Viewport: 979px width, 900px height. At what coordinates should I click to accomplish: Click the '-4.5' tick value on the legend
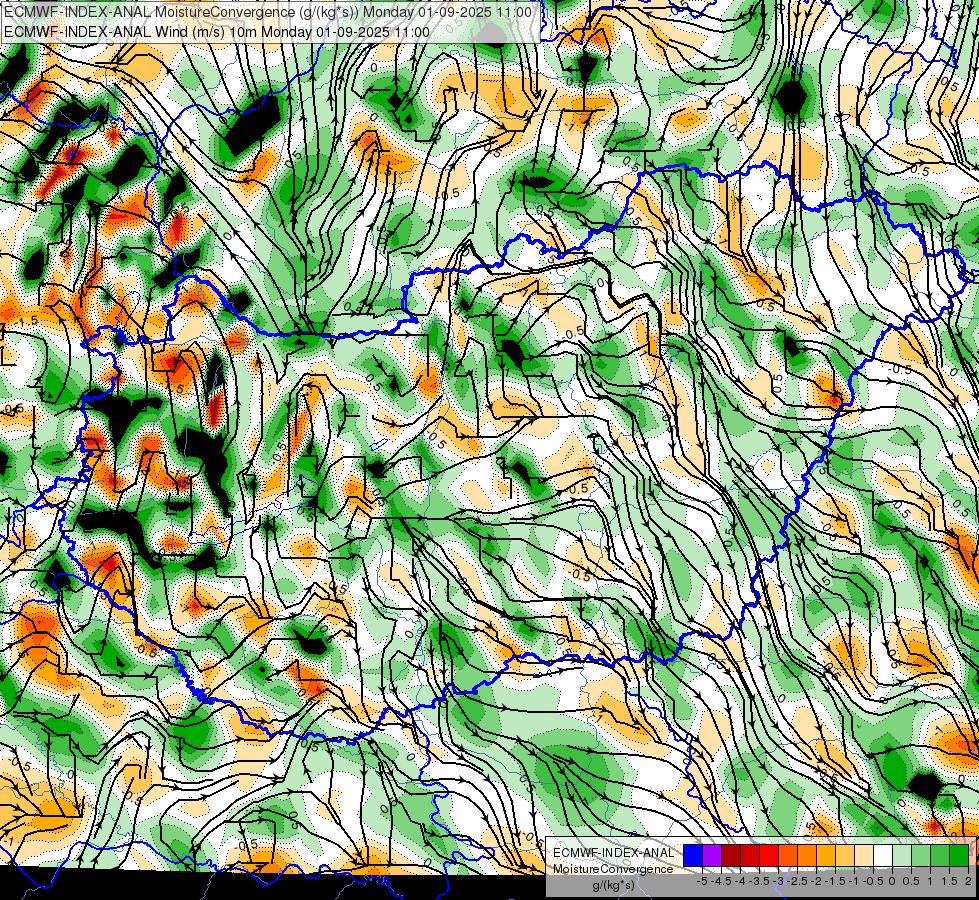click(721, 881)
